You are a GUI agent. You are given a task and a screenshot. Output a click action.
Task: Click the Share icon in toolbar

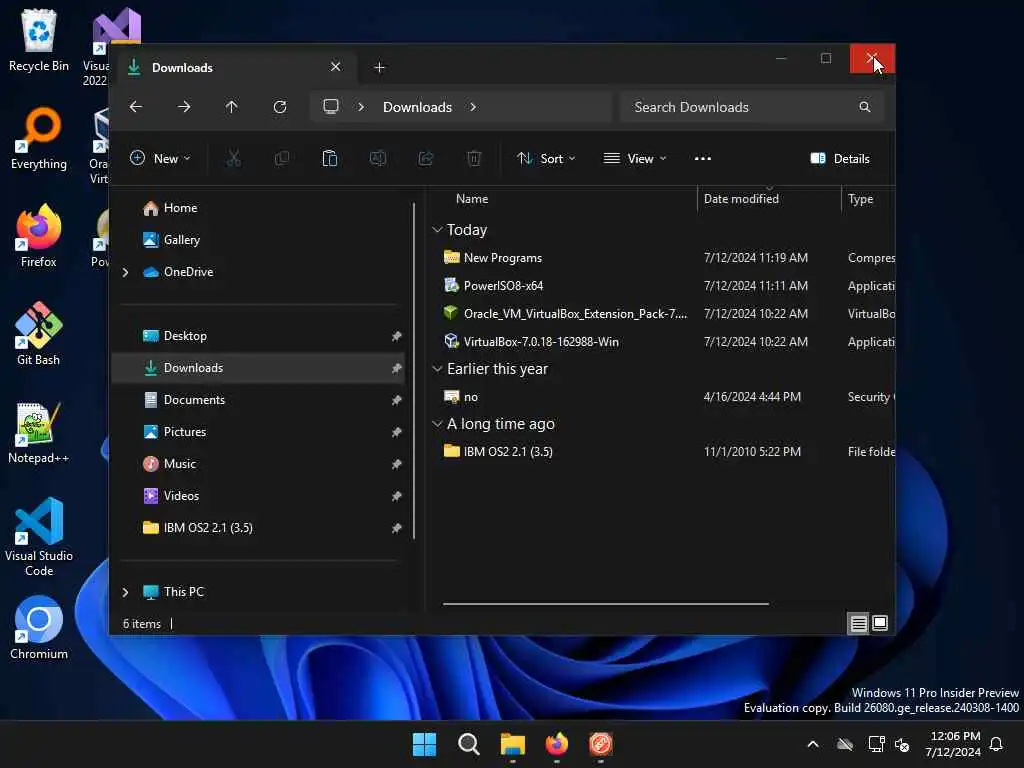426,158
